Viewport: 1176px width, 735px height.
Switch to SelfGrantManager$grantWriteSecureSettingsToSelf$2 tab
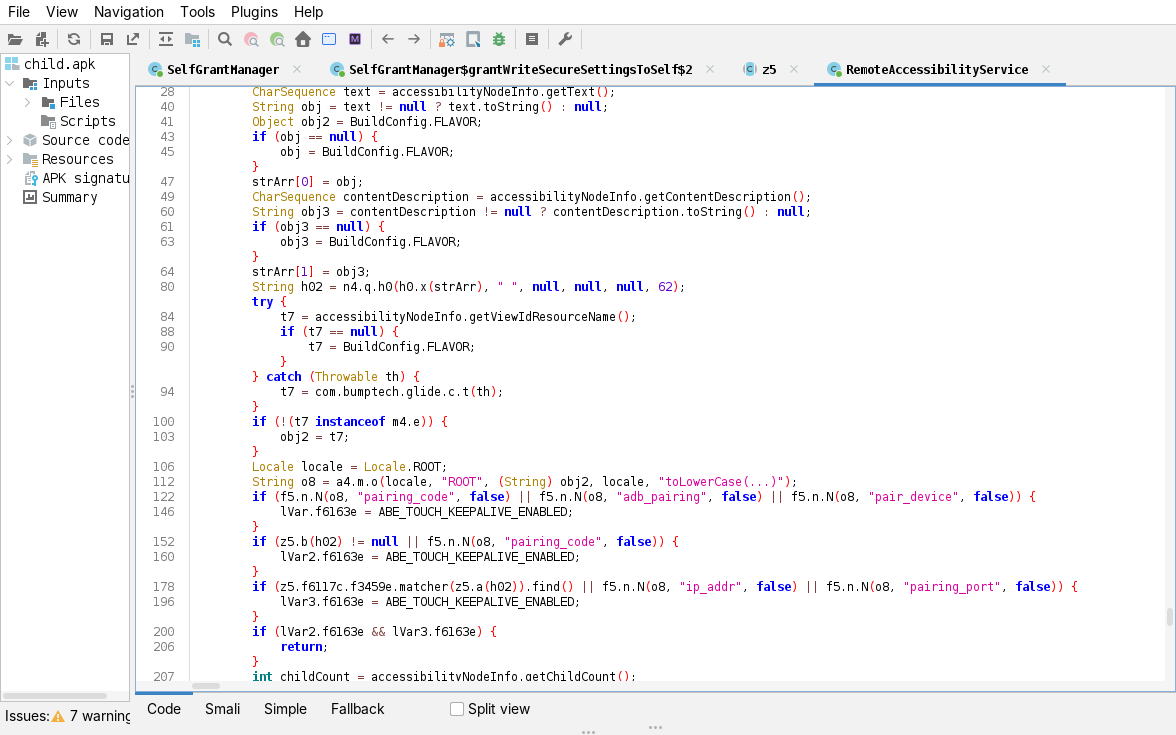point(520,70)
